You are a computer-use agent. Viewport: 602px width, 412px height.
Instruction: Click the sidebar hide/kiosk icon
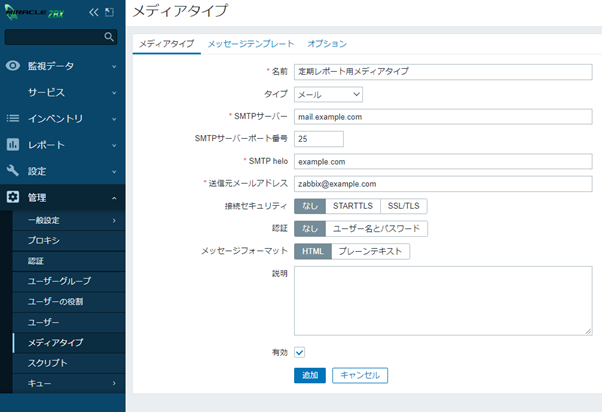pyautogui.click(x=109, y=12)
